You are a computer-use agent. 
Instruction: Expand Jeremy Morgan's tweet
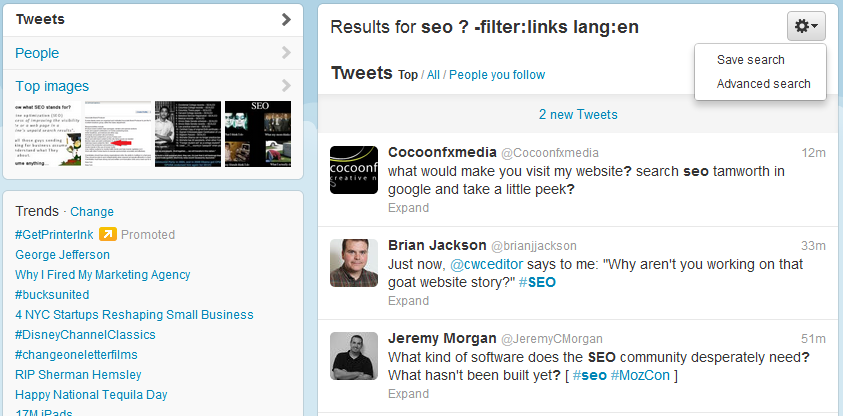(409, 394)
